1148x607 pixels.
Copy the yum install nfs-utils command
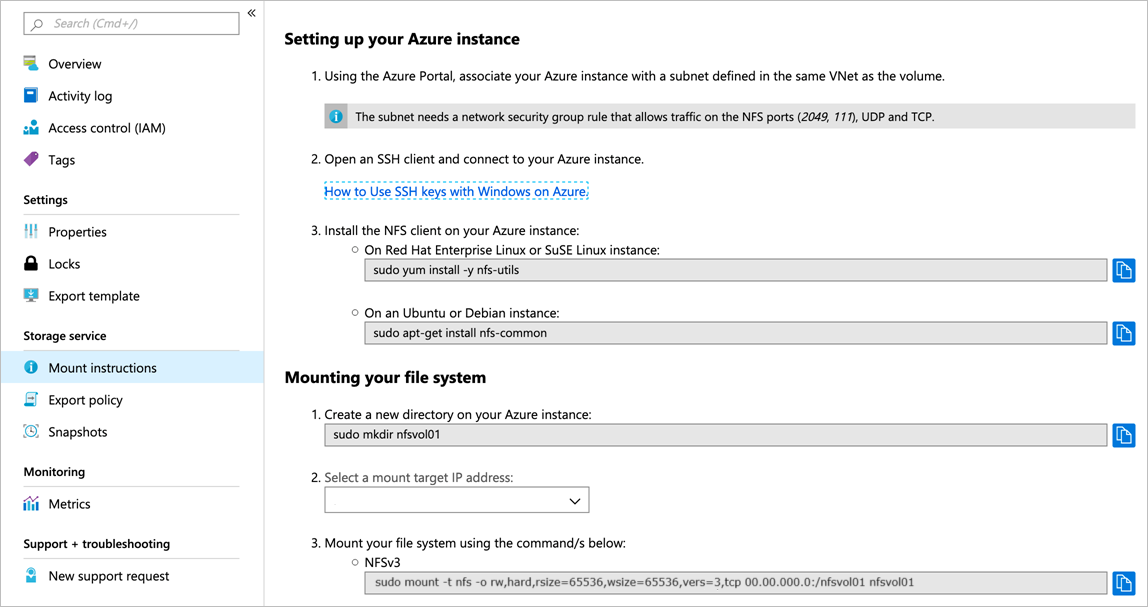pyautogui.click(x=1124, y=270)
